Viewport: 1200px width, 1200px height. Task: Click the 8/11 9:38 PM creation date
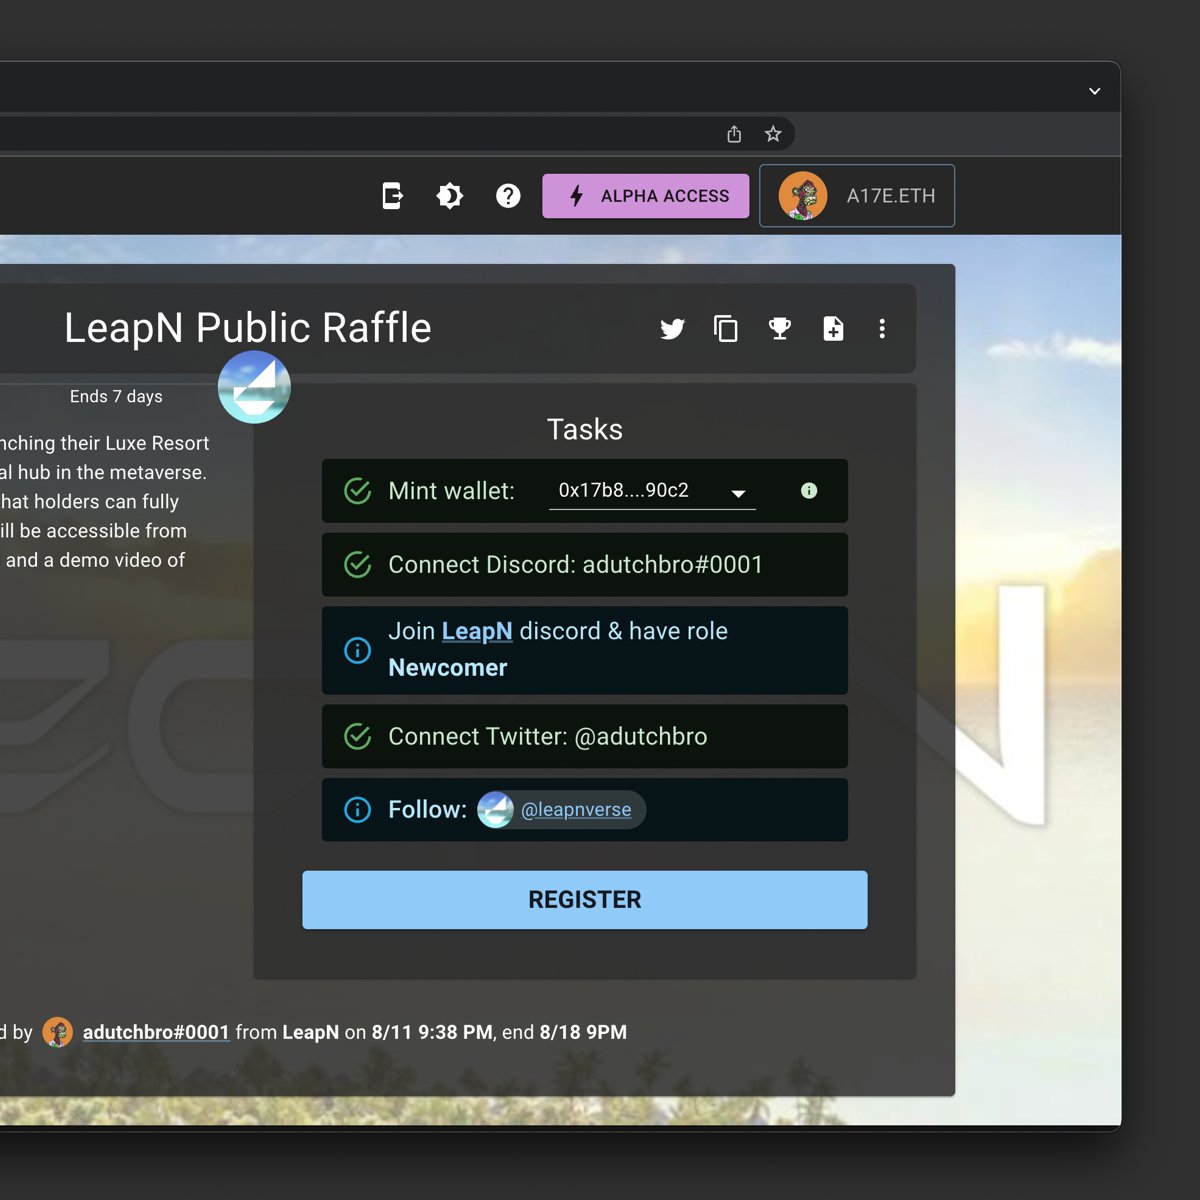[432, 1032]
